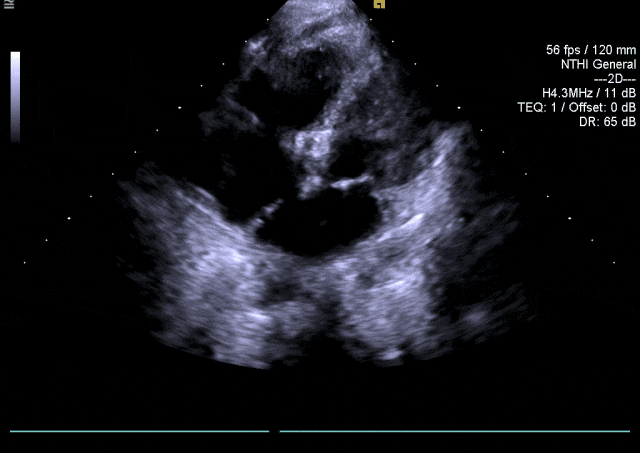Click the 'DR: 65 dB' setting
The width and height of the screenshot is (640, 453).
[607, 122]
